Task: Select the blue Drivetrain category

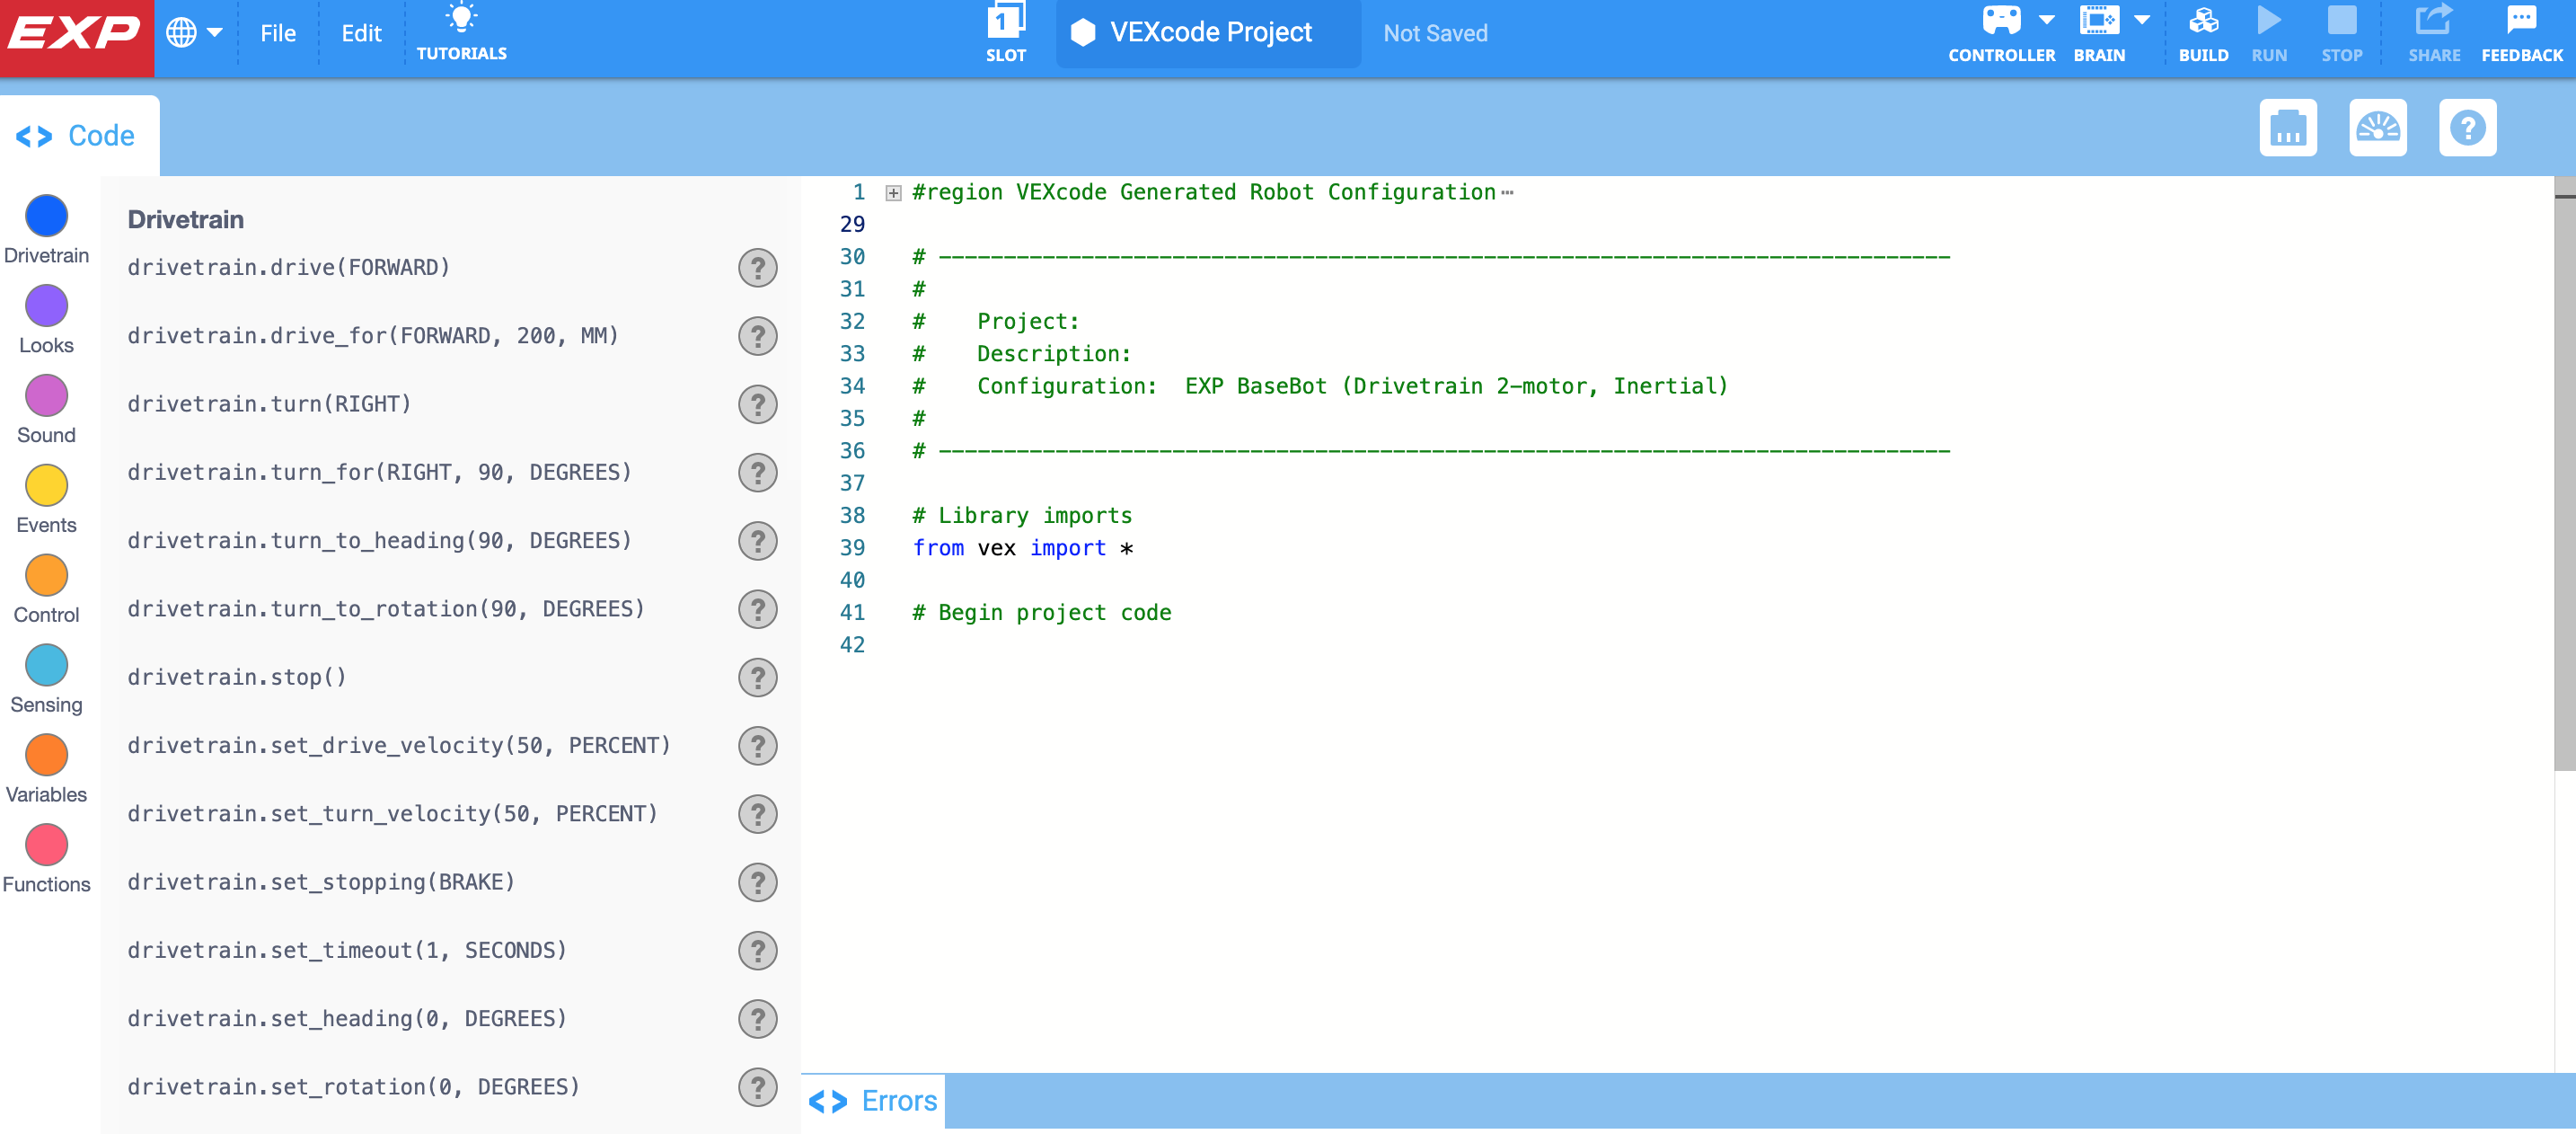Action: point(46,229)
